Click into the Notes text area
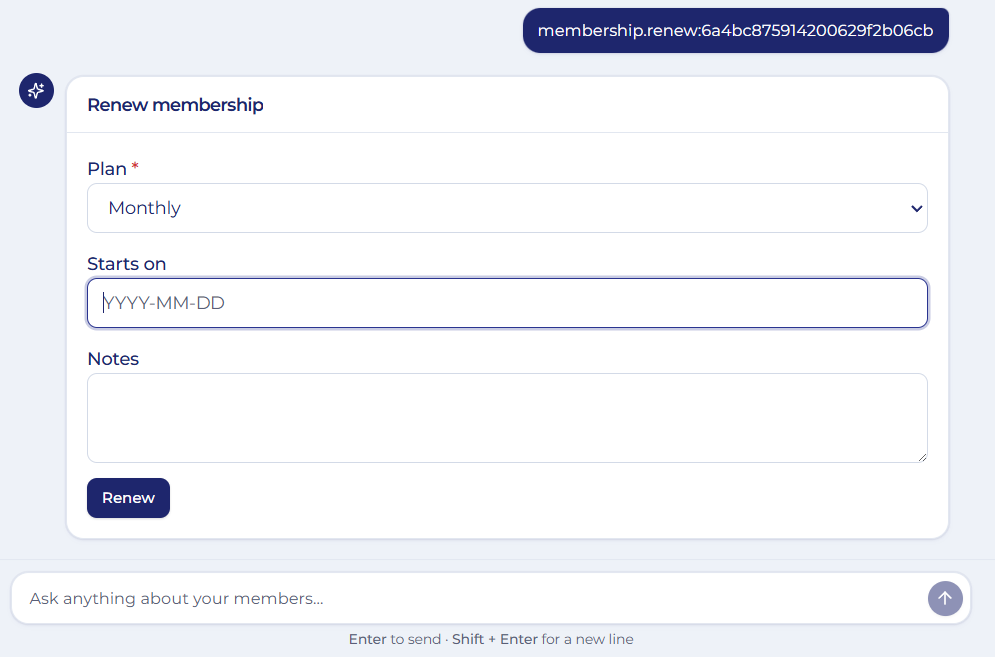995x657 pixels. tap(507, 418)
